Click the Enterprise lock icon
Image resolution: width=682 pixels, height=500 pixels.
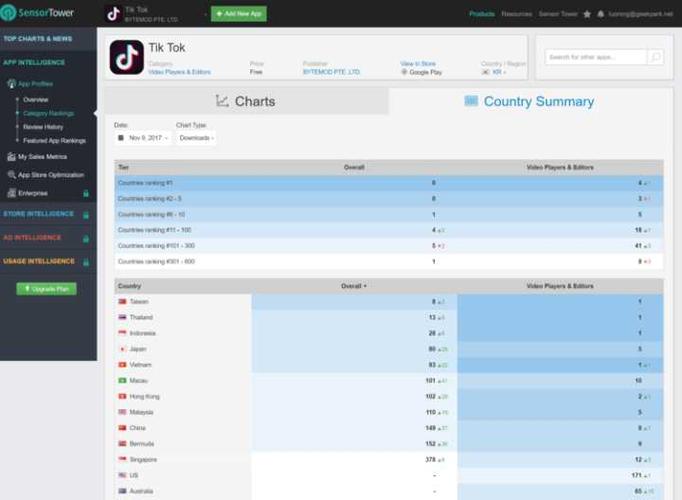pos(86,193)
